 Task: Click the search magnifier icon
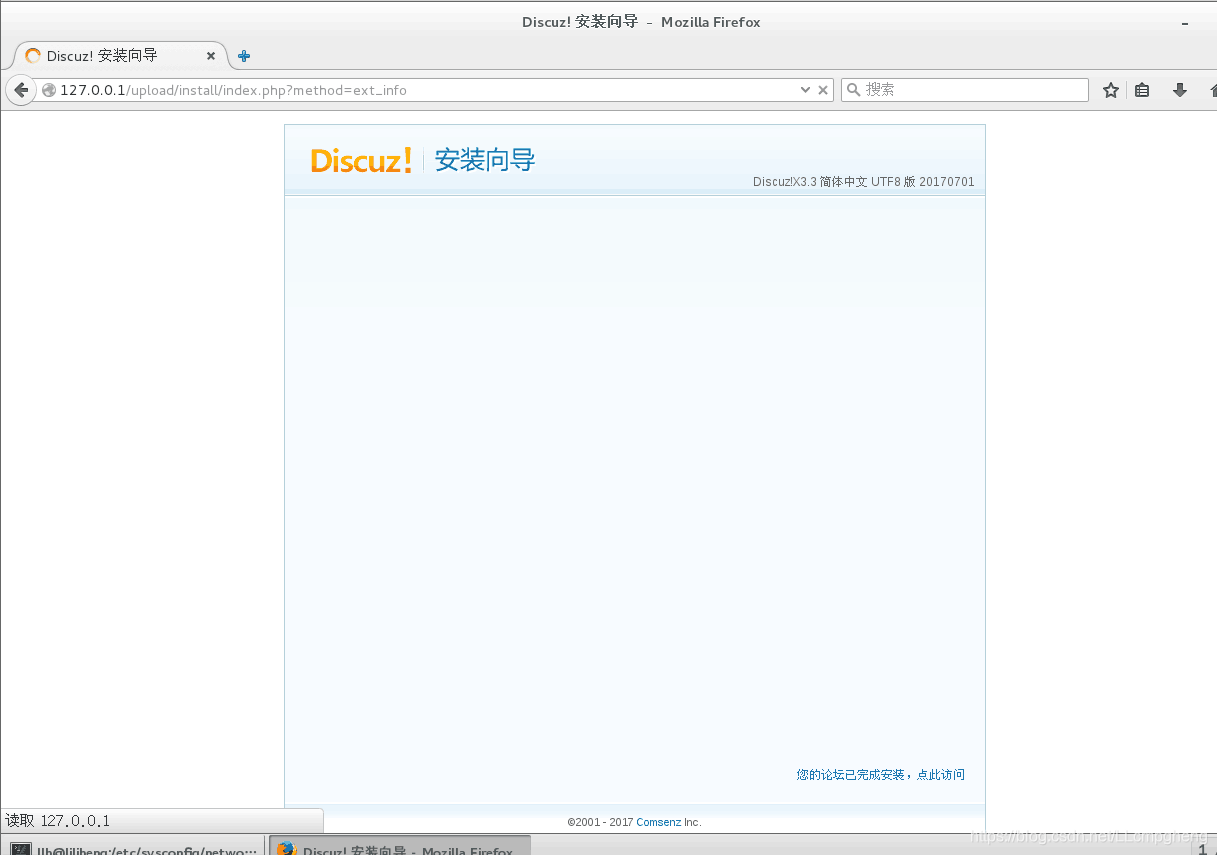[854, 90]
